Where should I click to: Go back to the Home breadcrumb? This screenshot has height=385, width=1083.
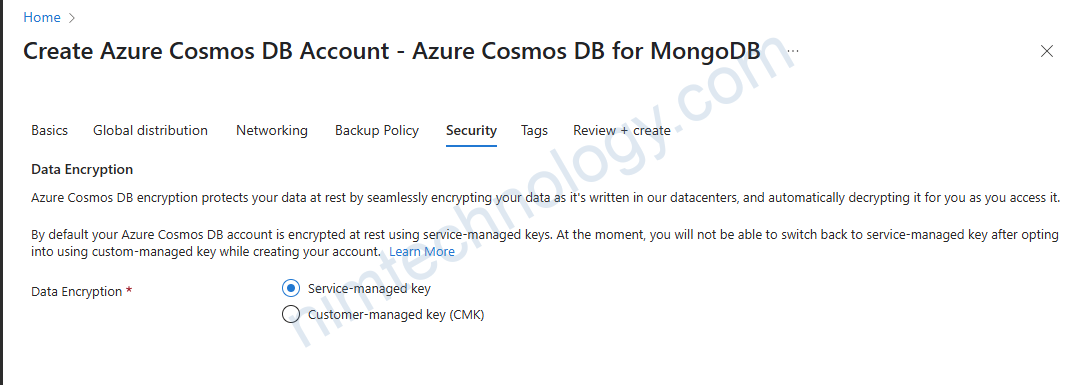(x=41, y=17)
